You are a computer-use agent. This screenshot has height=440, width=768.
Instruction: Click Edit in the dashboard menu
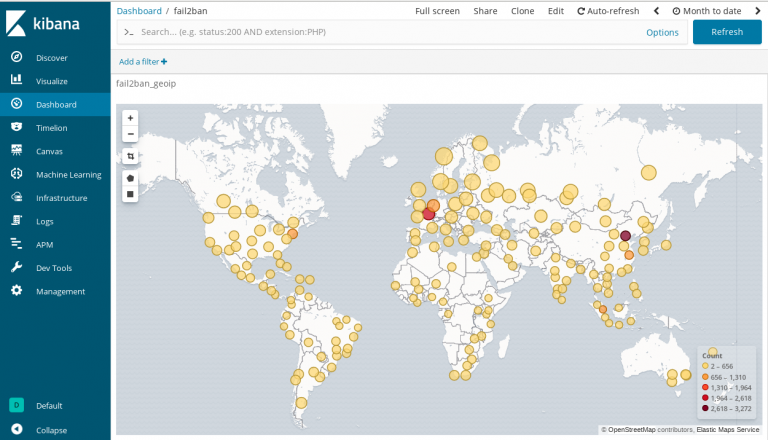point(555,11)
